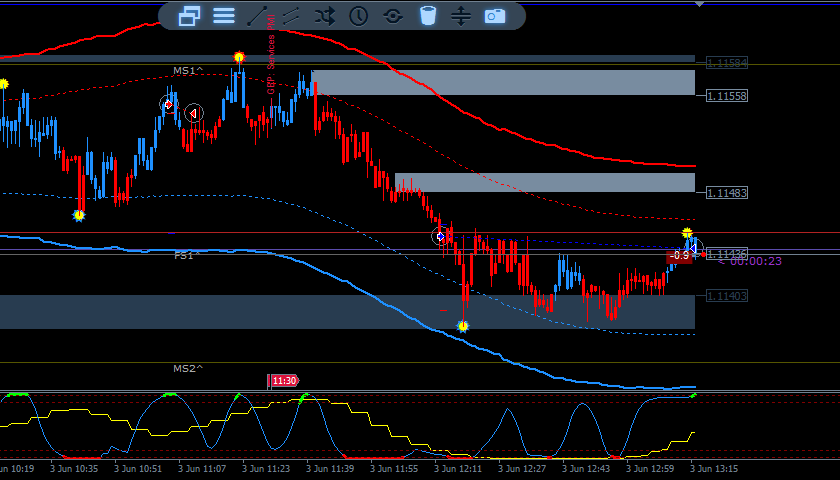Click the candle countdown timer 00:00:23

pyautogui.click(x=755, y=261)
